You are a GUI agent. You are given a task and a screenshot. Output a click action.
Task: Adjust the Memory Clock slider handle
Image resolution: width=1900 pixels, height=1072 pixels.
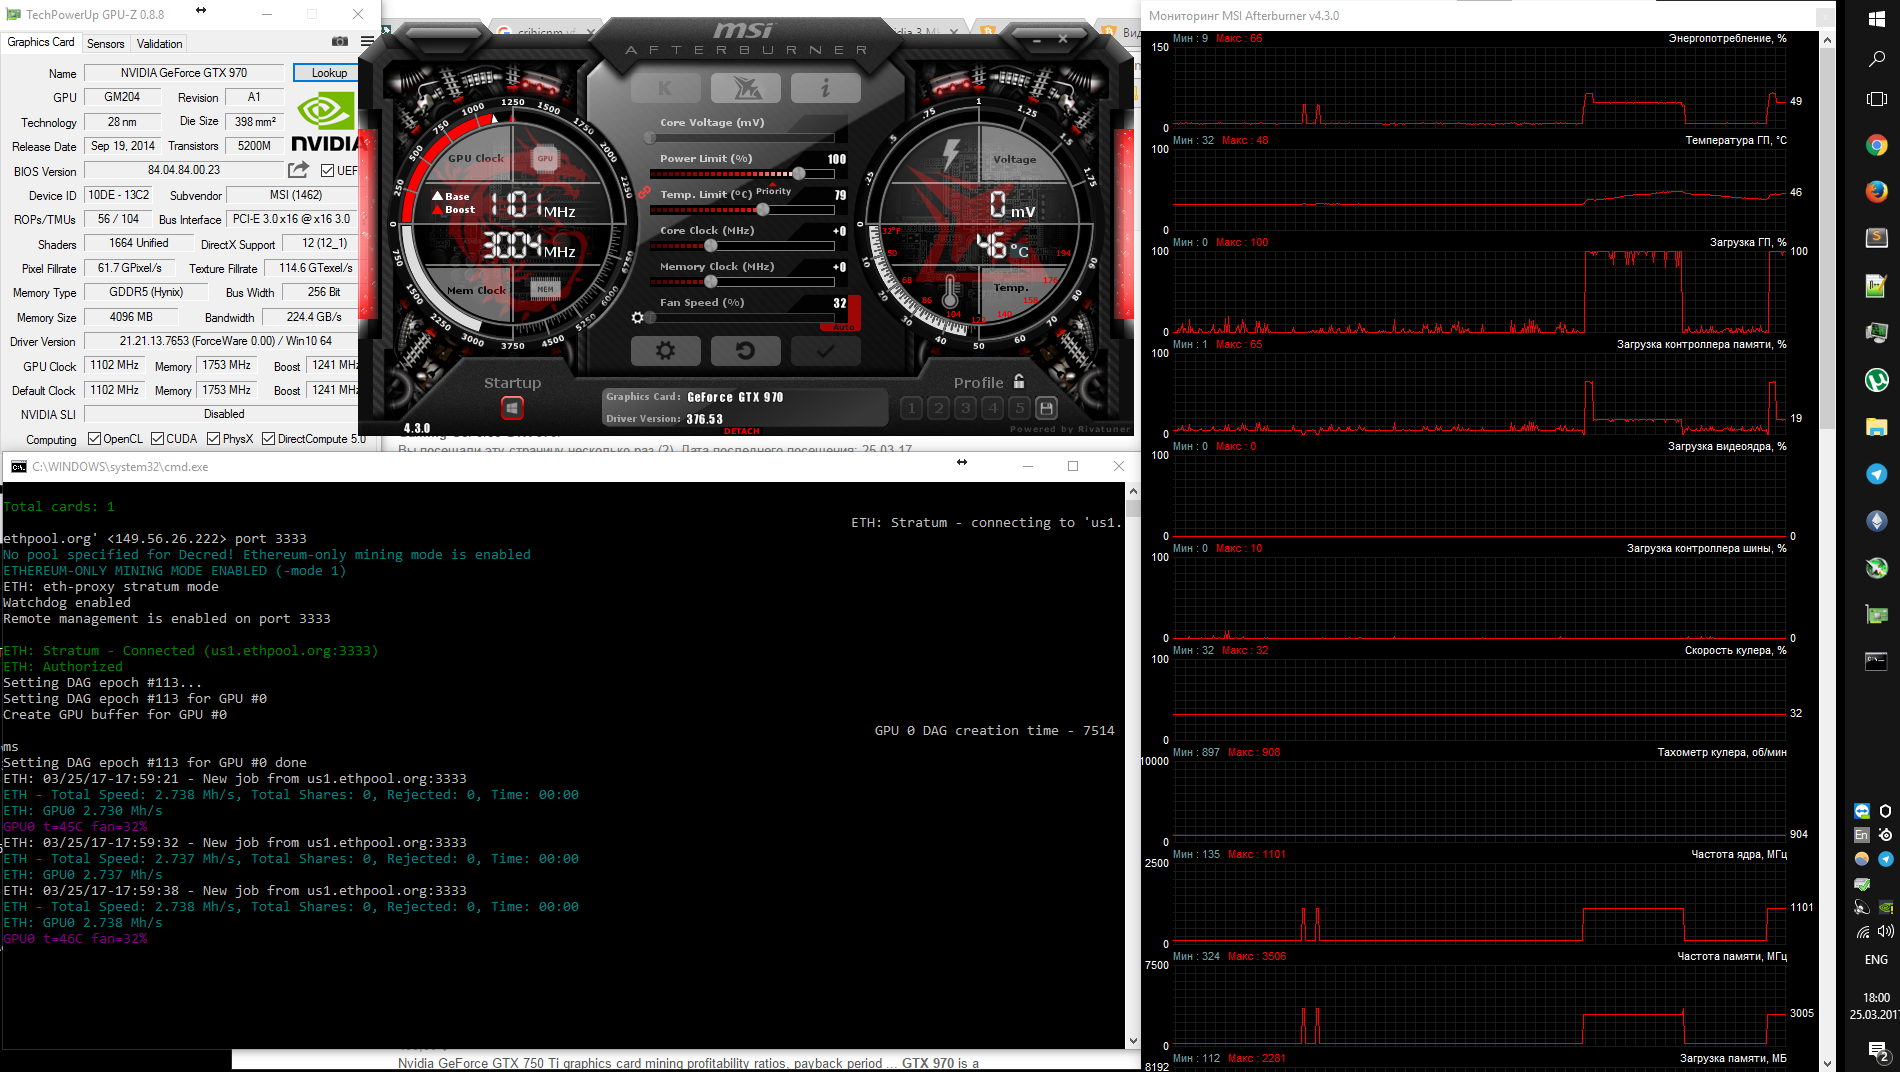tap(711, 282)
